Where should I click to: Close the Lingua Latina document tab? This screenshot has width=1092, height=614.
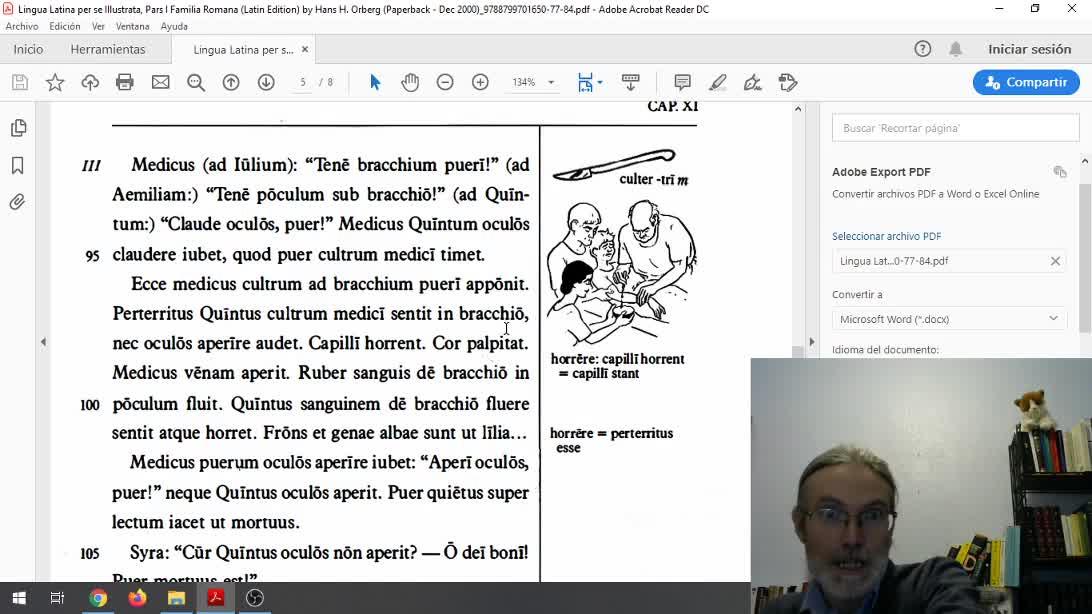point(304,49)
